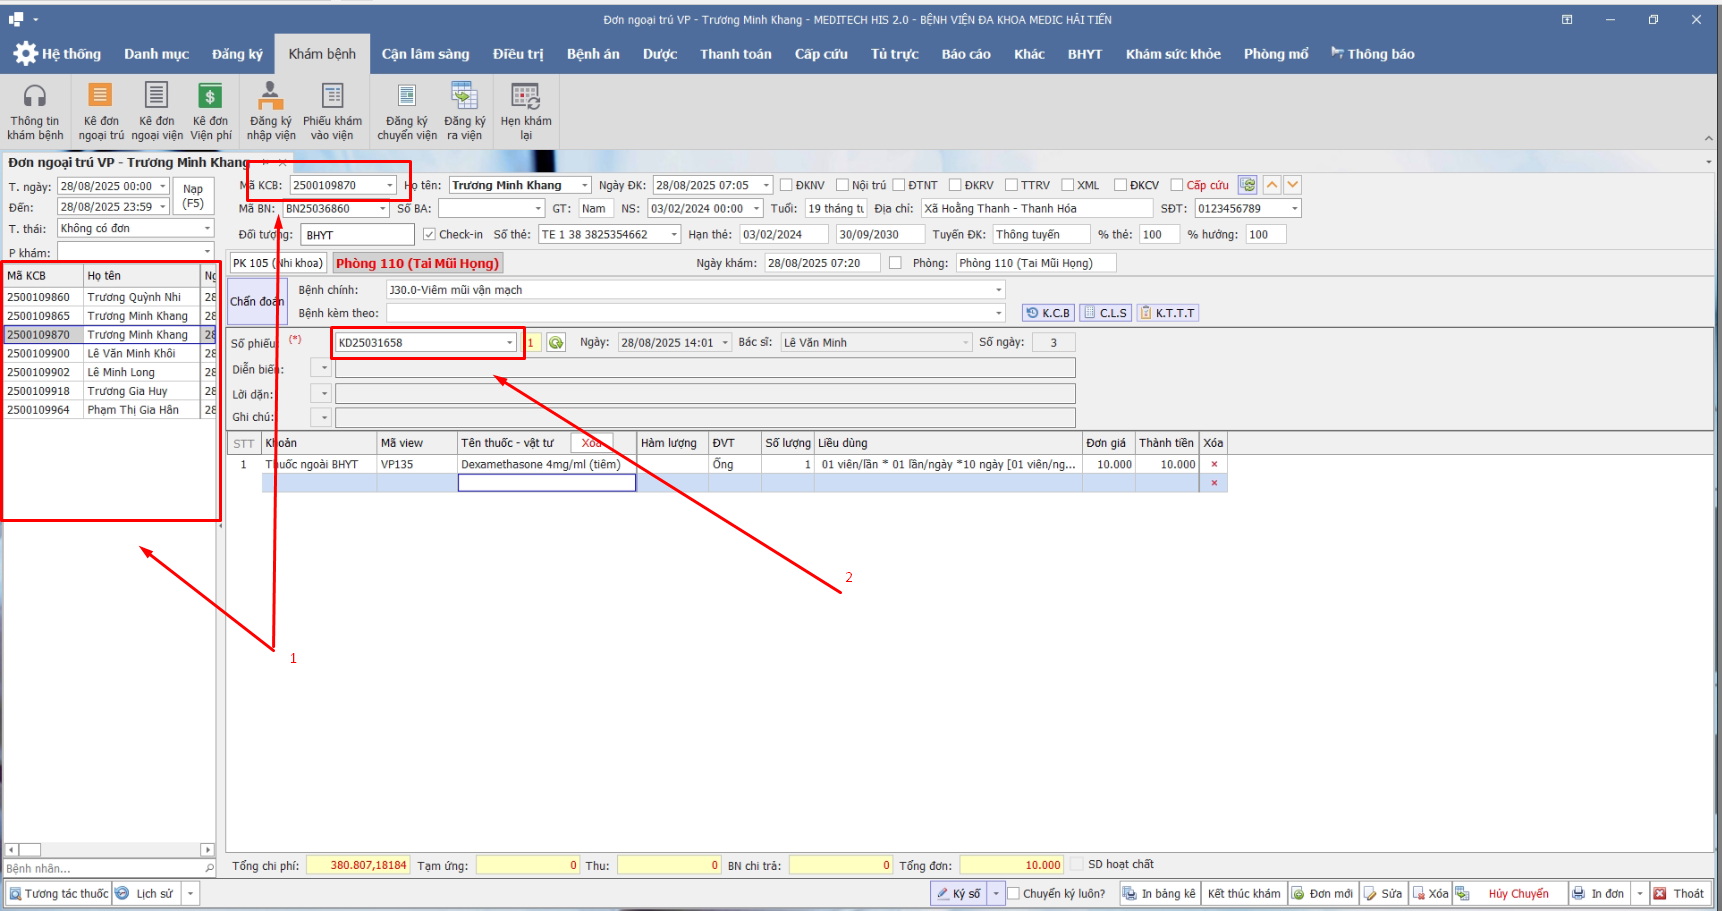Click the patient list horizontal scrollbar
Screen dimensions: 1722x911
[x=110, y=850]
